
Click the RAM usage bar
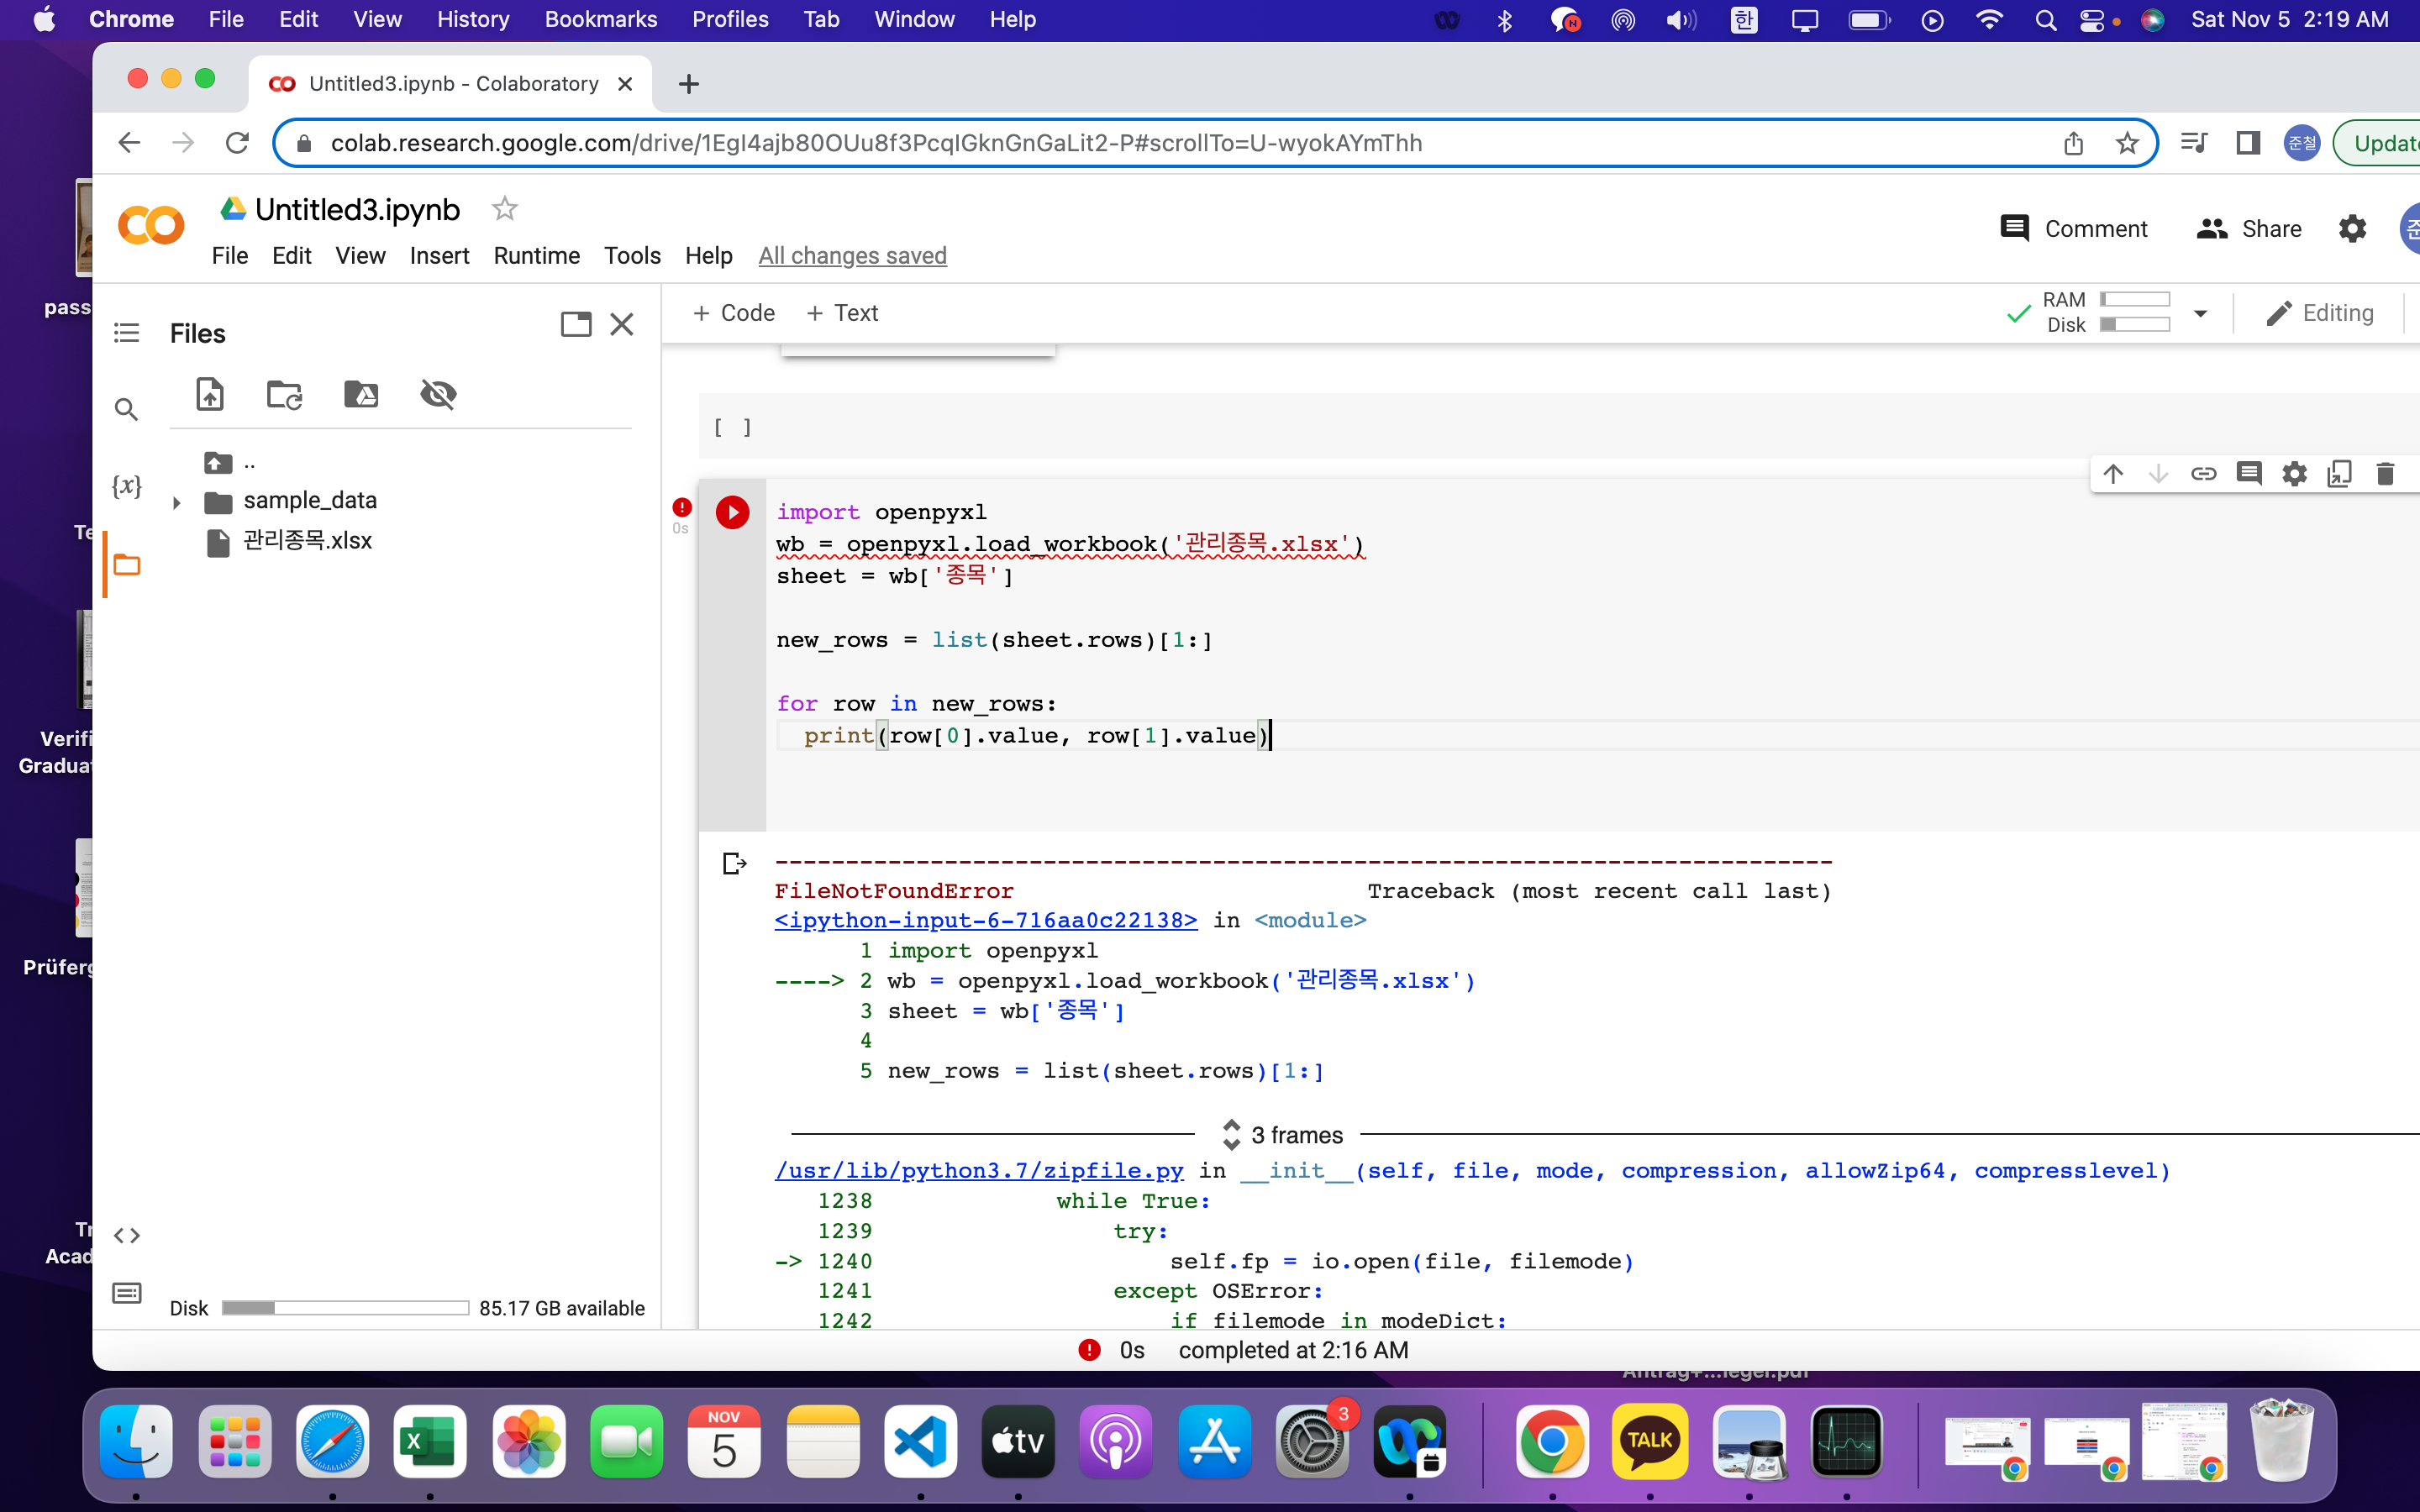[2135, 299]
